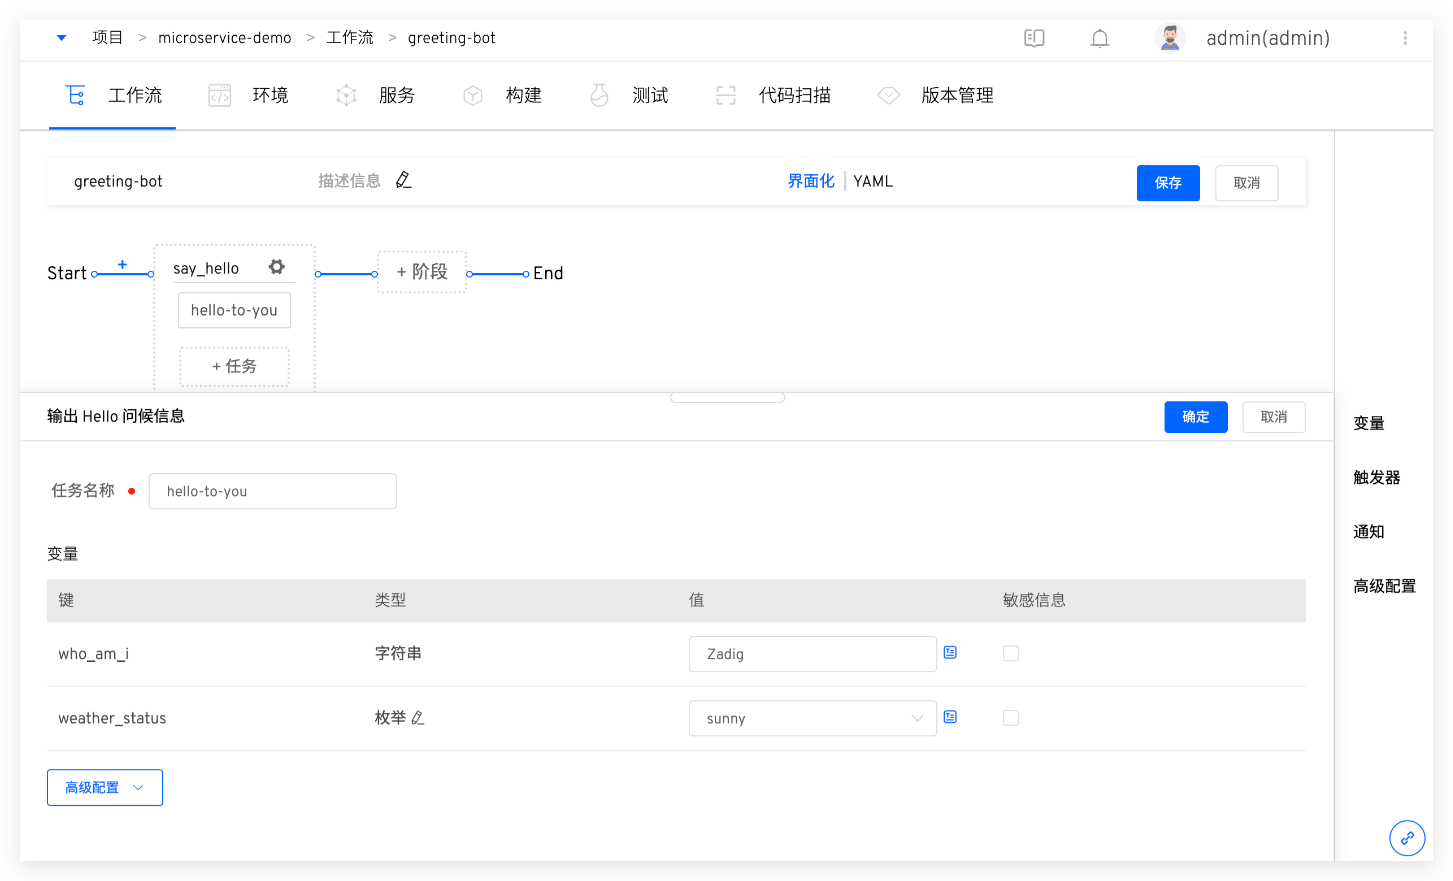This screenshot has width=1453, height=881.
Task: Open the notification bell
Action: [x=1100, y=38]
